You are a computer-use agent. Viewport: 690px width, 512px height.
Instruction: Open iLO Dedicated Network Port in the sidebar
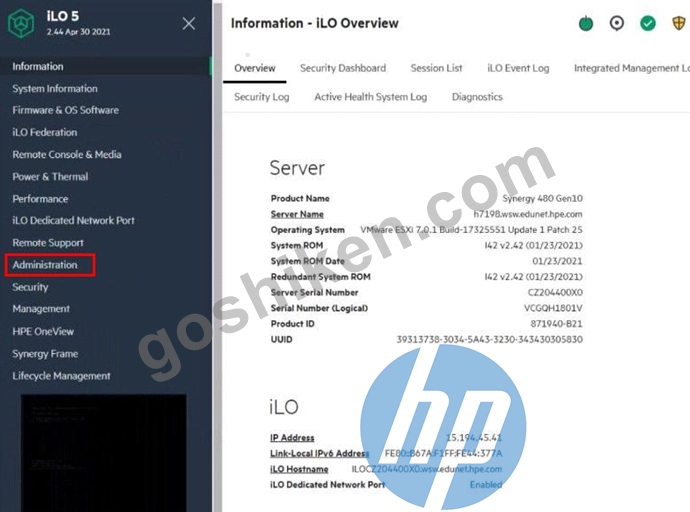click(73, 220)
